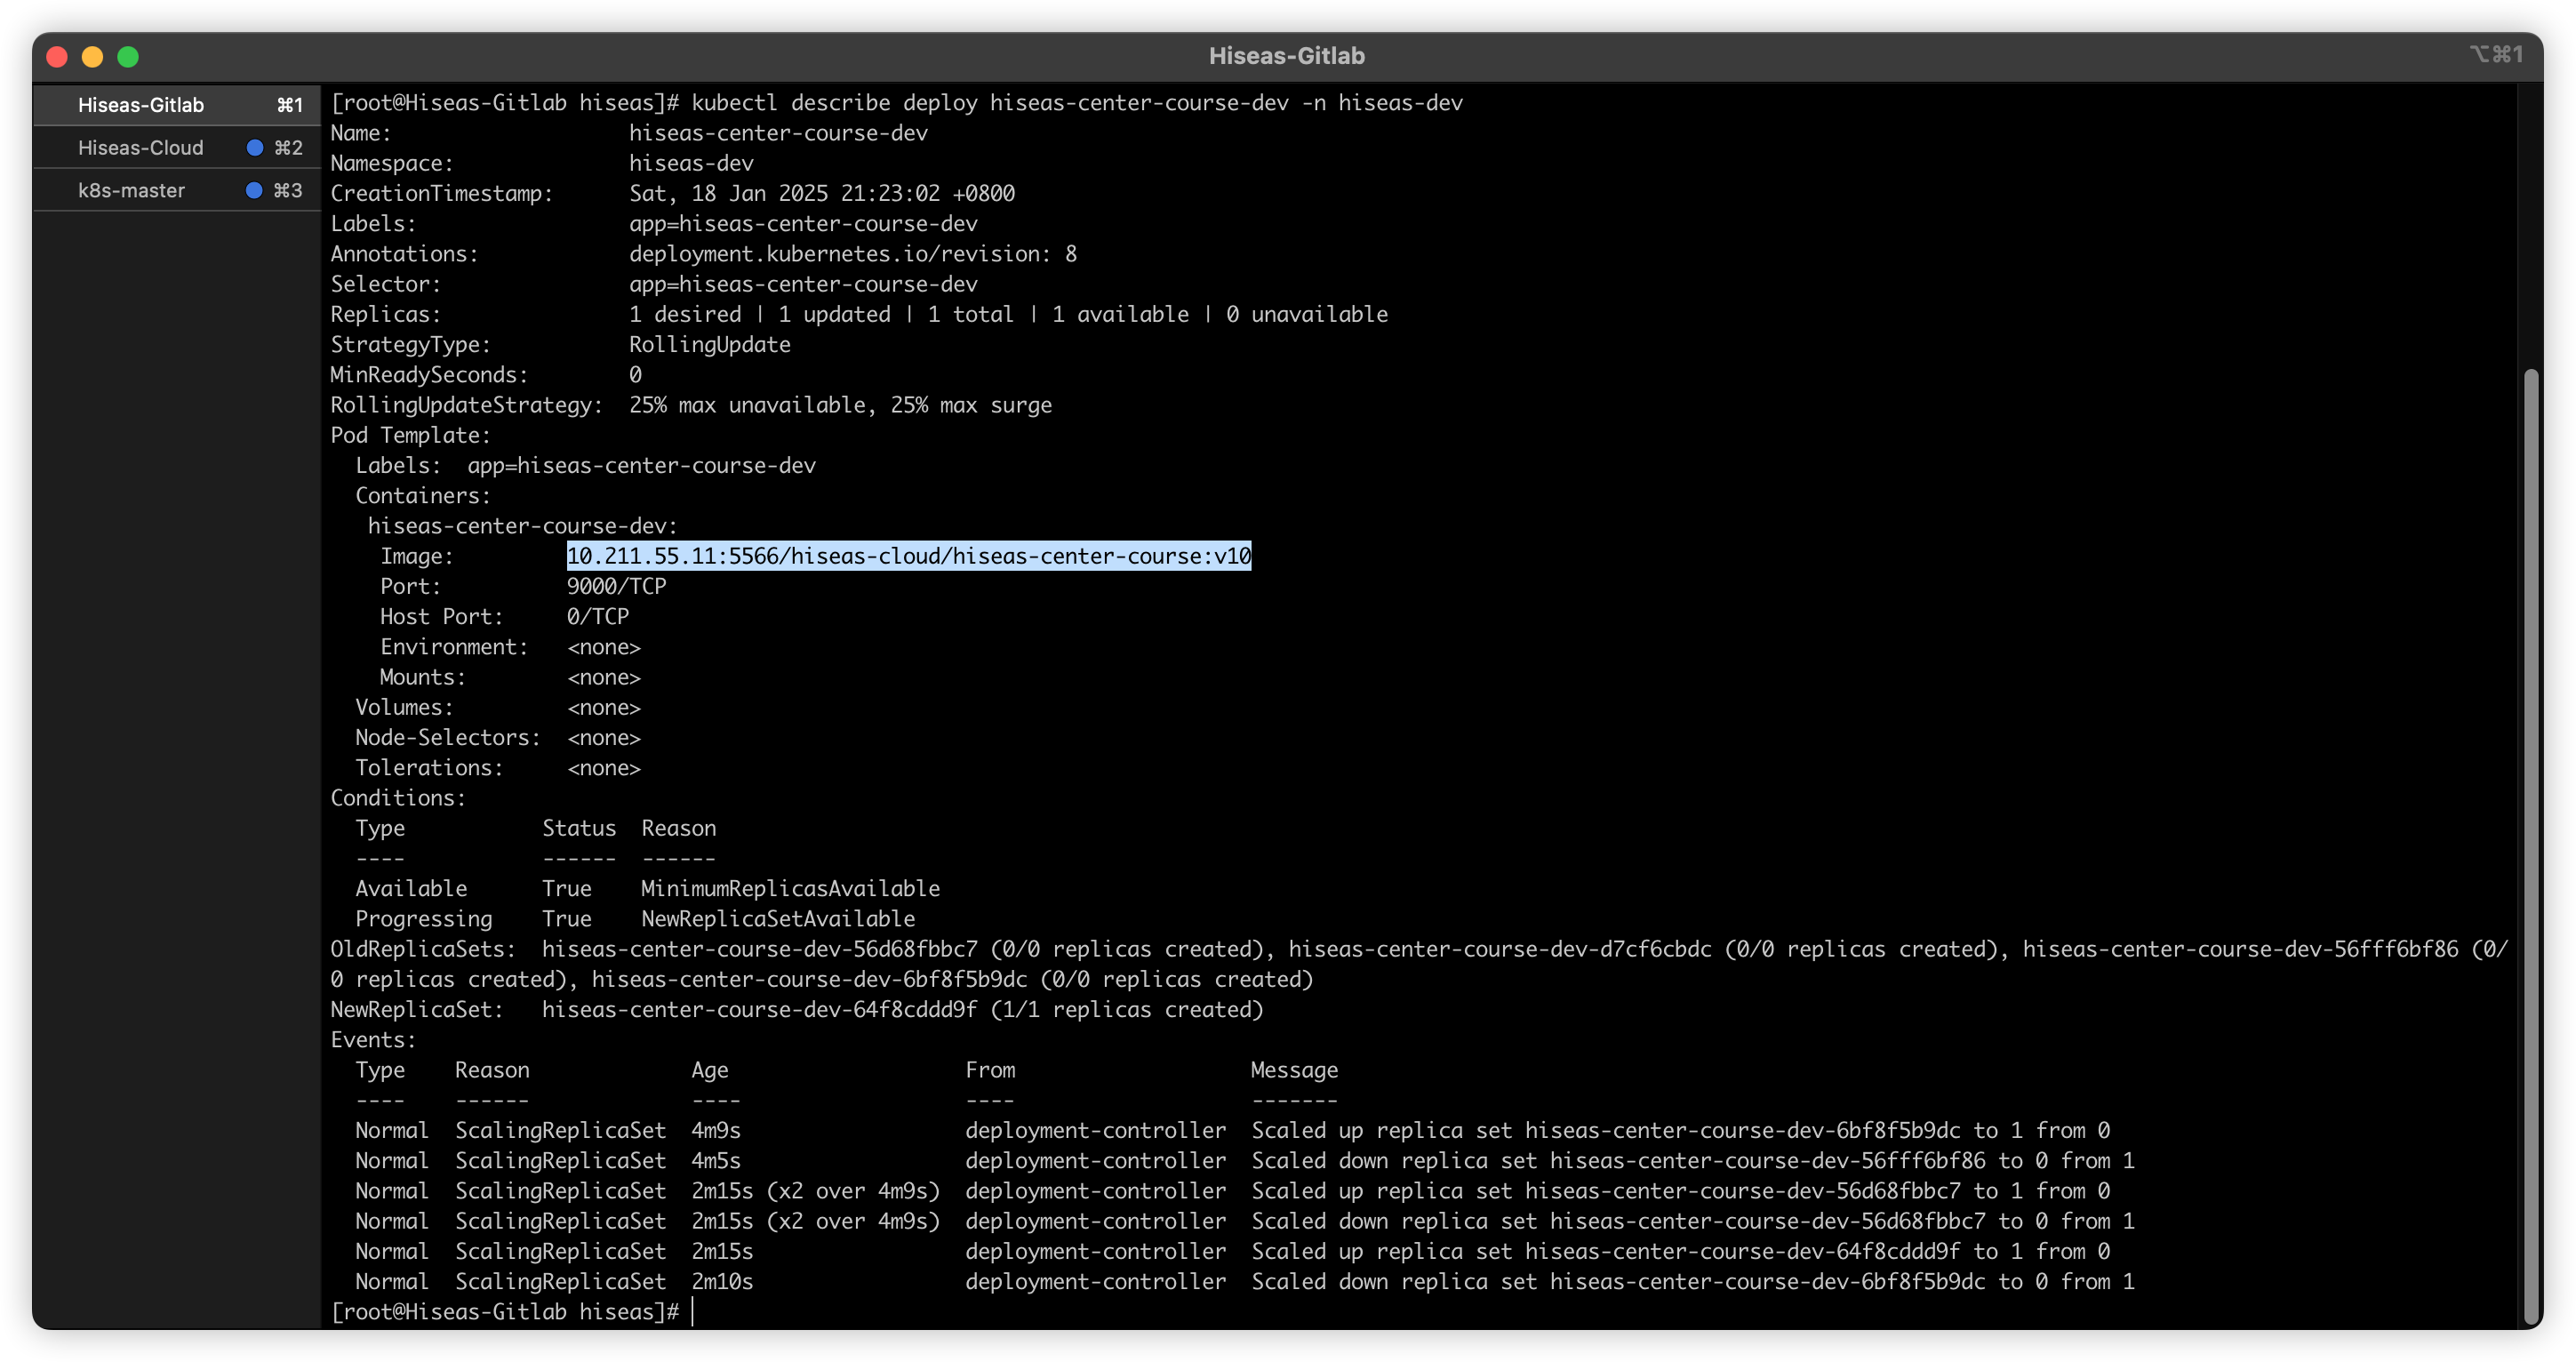
Task: Click the Pod Template heading
Action: pyautogui.click(x=411, y=435)
